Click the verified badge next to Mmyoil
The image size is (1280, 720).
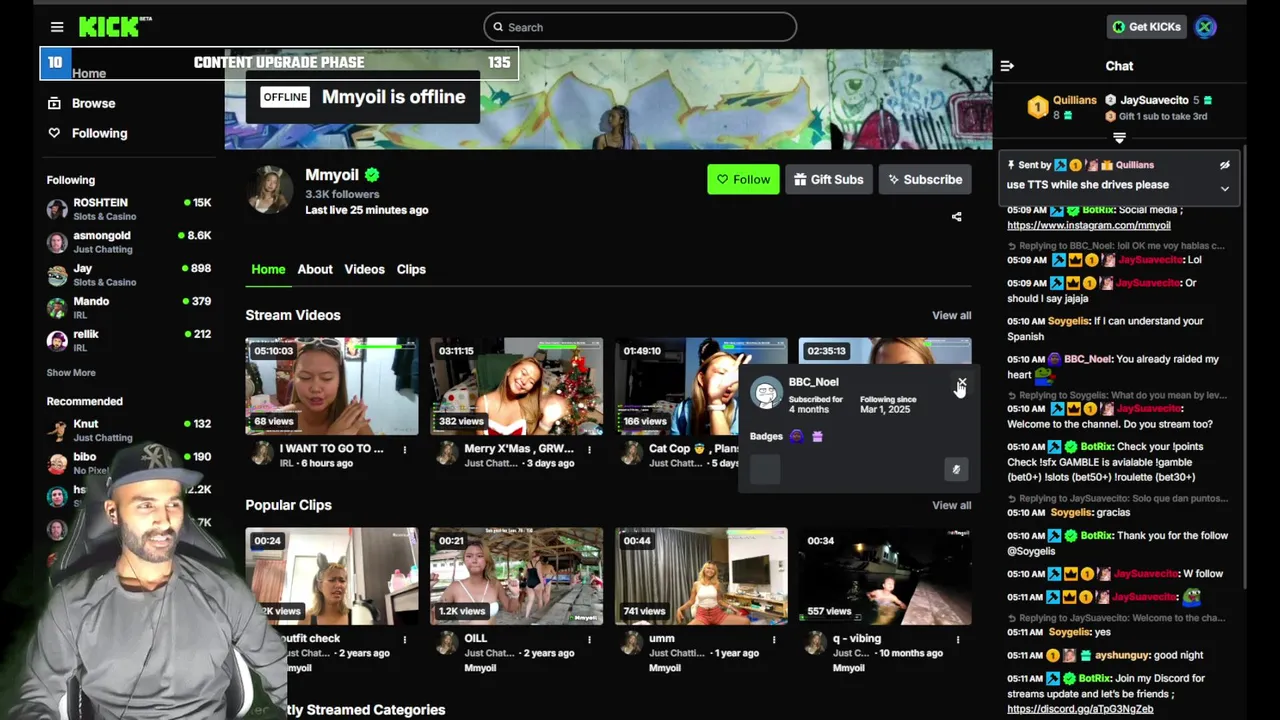372,175
